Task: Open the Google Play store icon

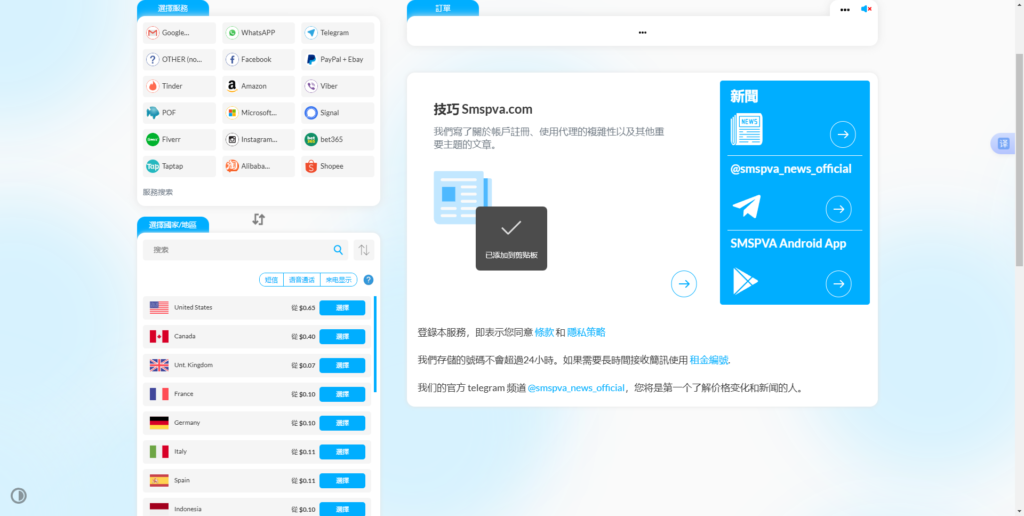Action: click(745, 281)
